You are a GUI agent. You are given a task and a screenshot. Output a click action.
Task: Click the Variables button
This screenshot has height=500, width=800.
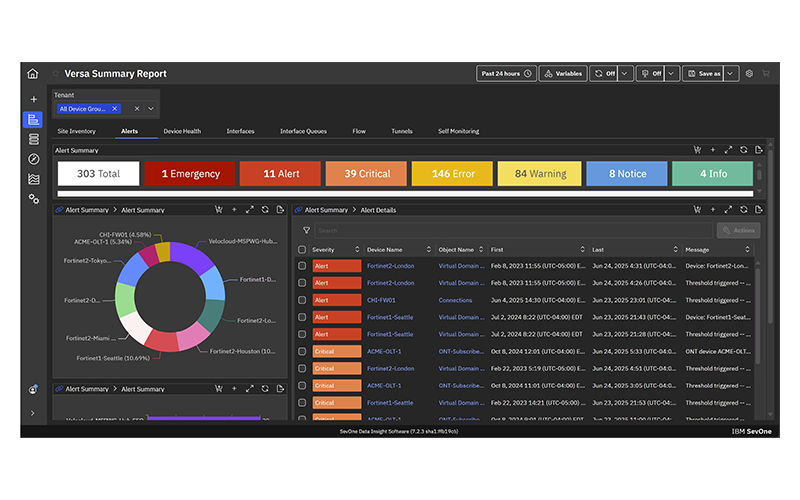[x=563, y=73]
